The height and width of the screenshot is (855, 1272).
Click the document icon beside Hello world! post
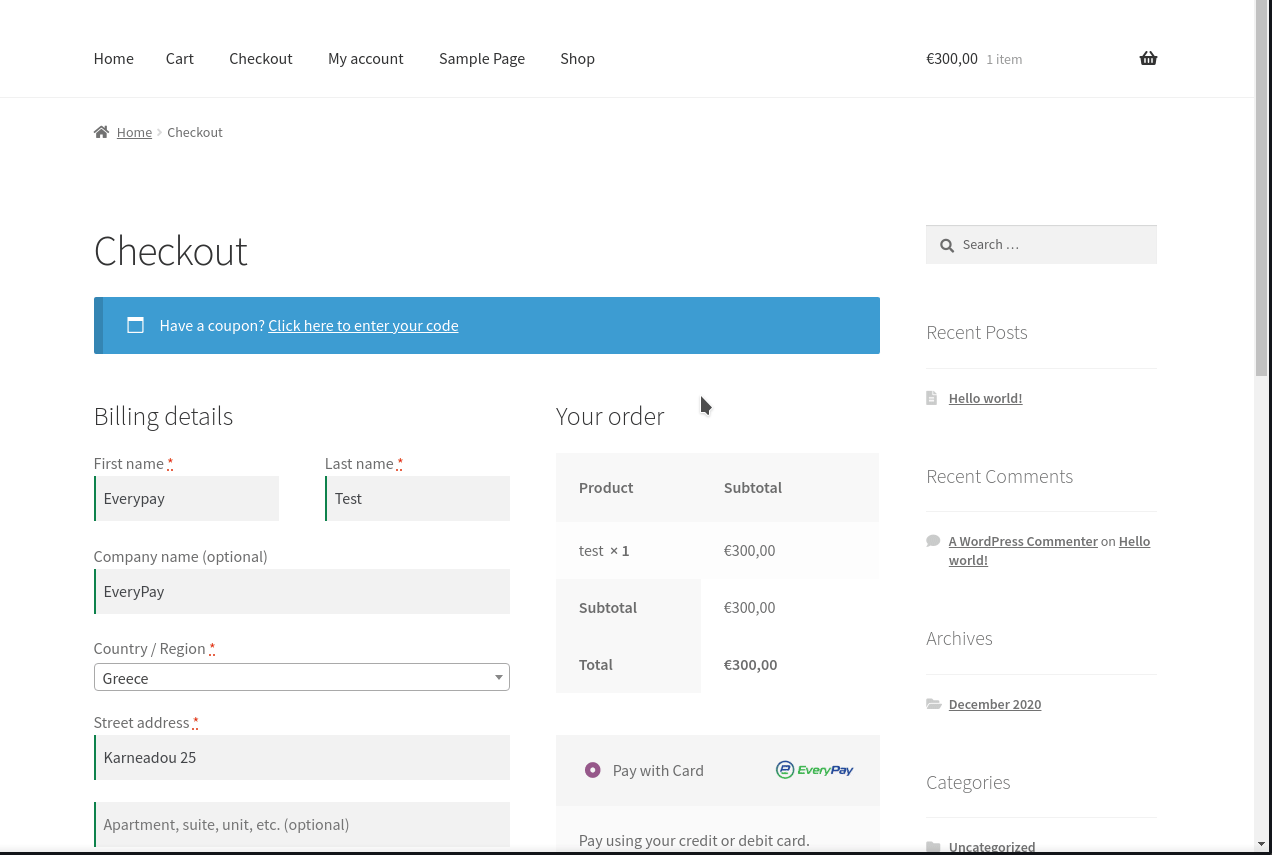932,398
